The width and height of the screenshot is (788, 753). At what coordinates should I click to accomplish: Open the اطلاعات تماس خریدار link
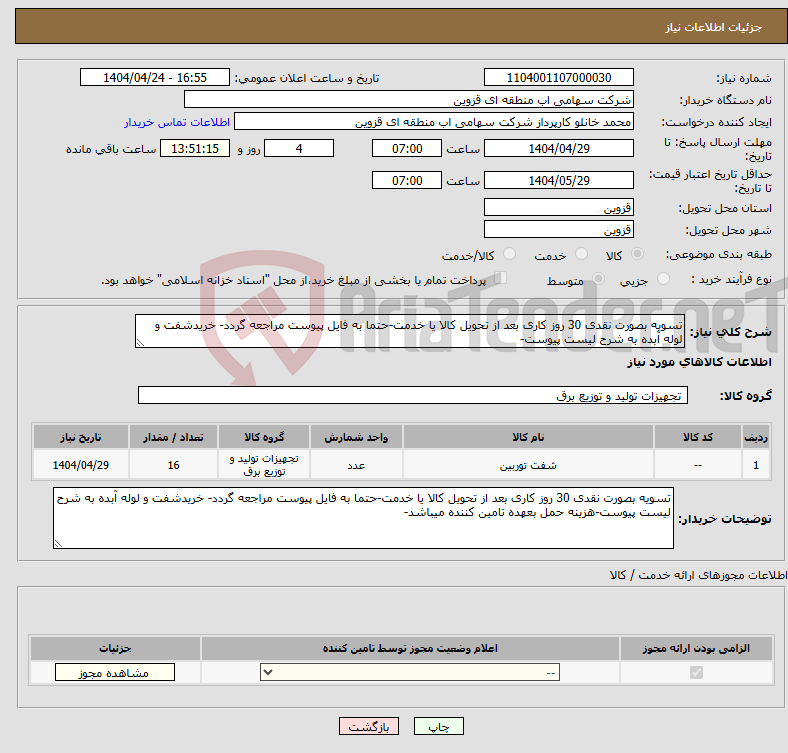pos(177,122)
